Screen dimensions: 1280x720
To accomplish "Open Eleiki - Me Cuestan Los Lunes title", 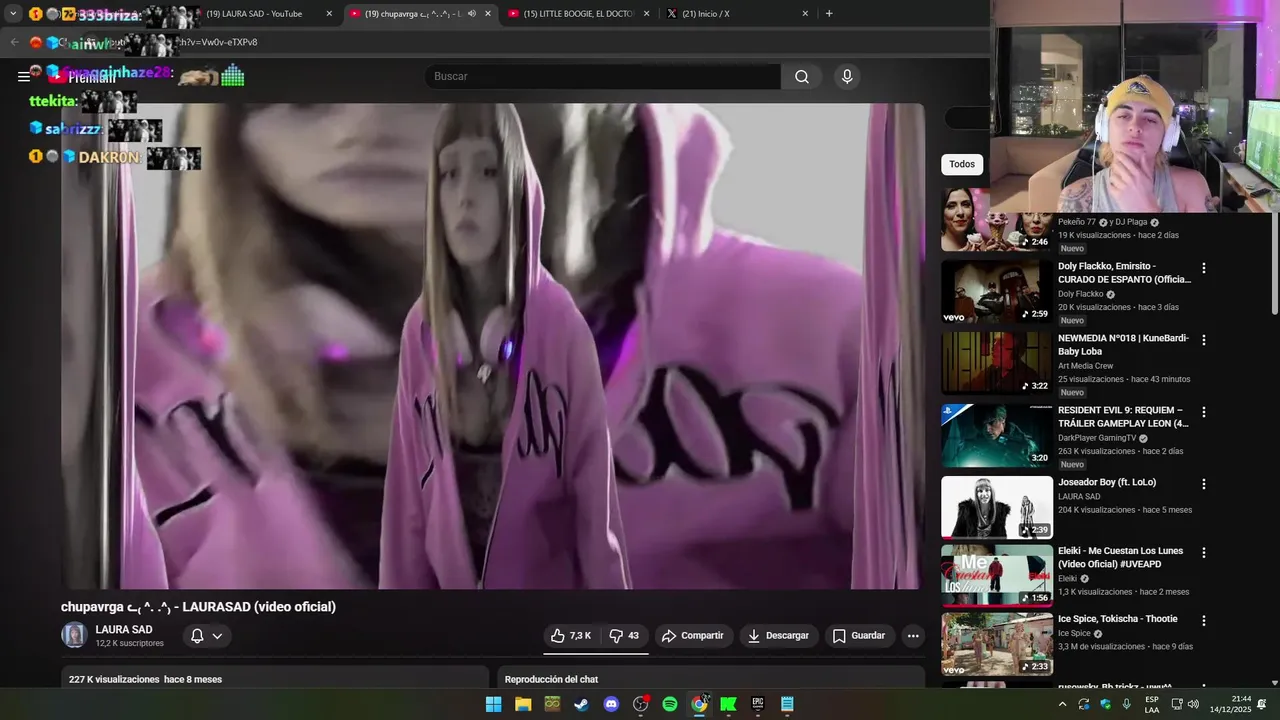I will coord(1121,558).
